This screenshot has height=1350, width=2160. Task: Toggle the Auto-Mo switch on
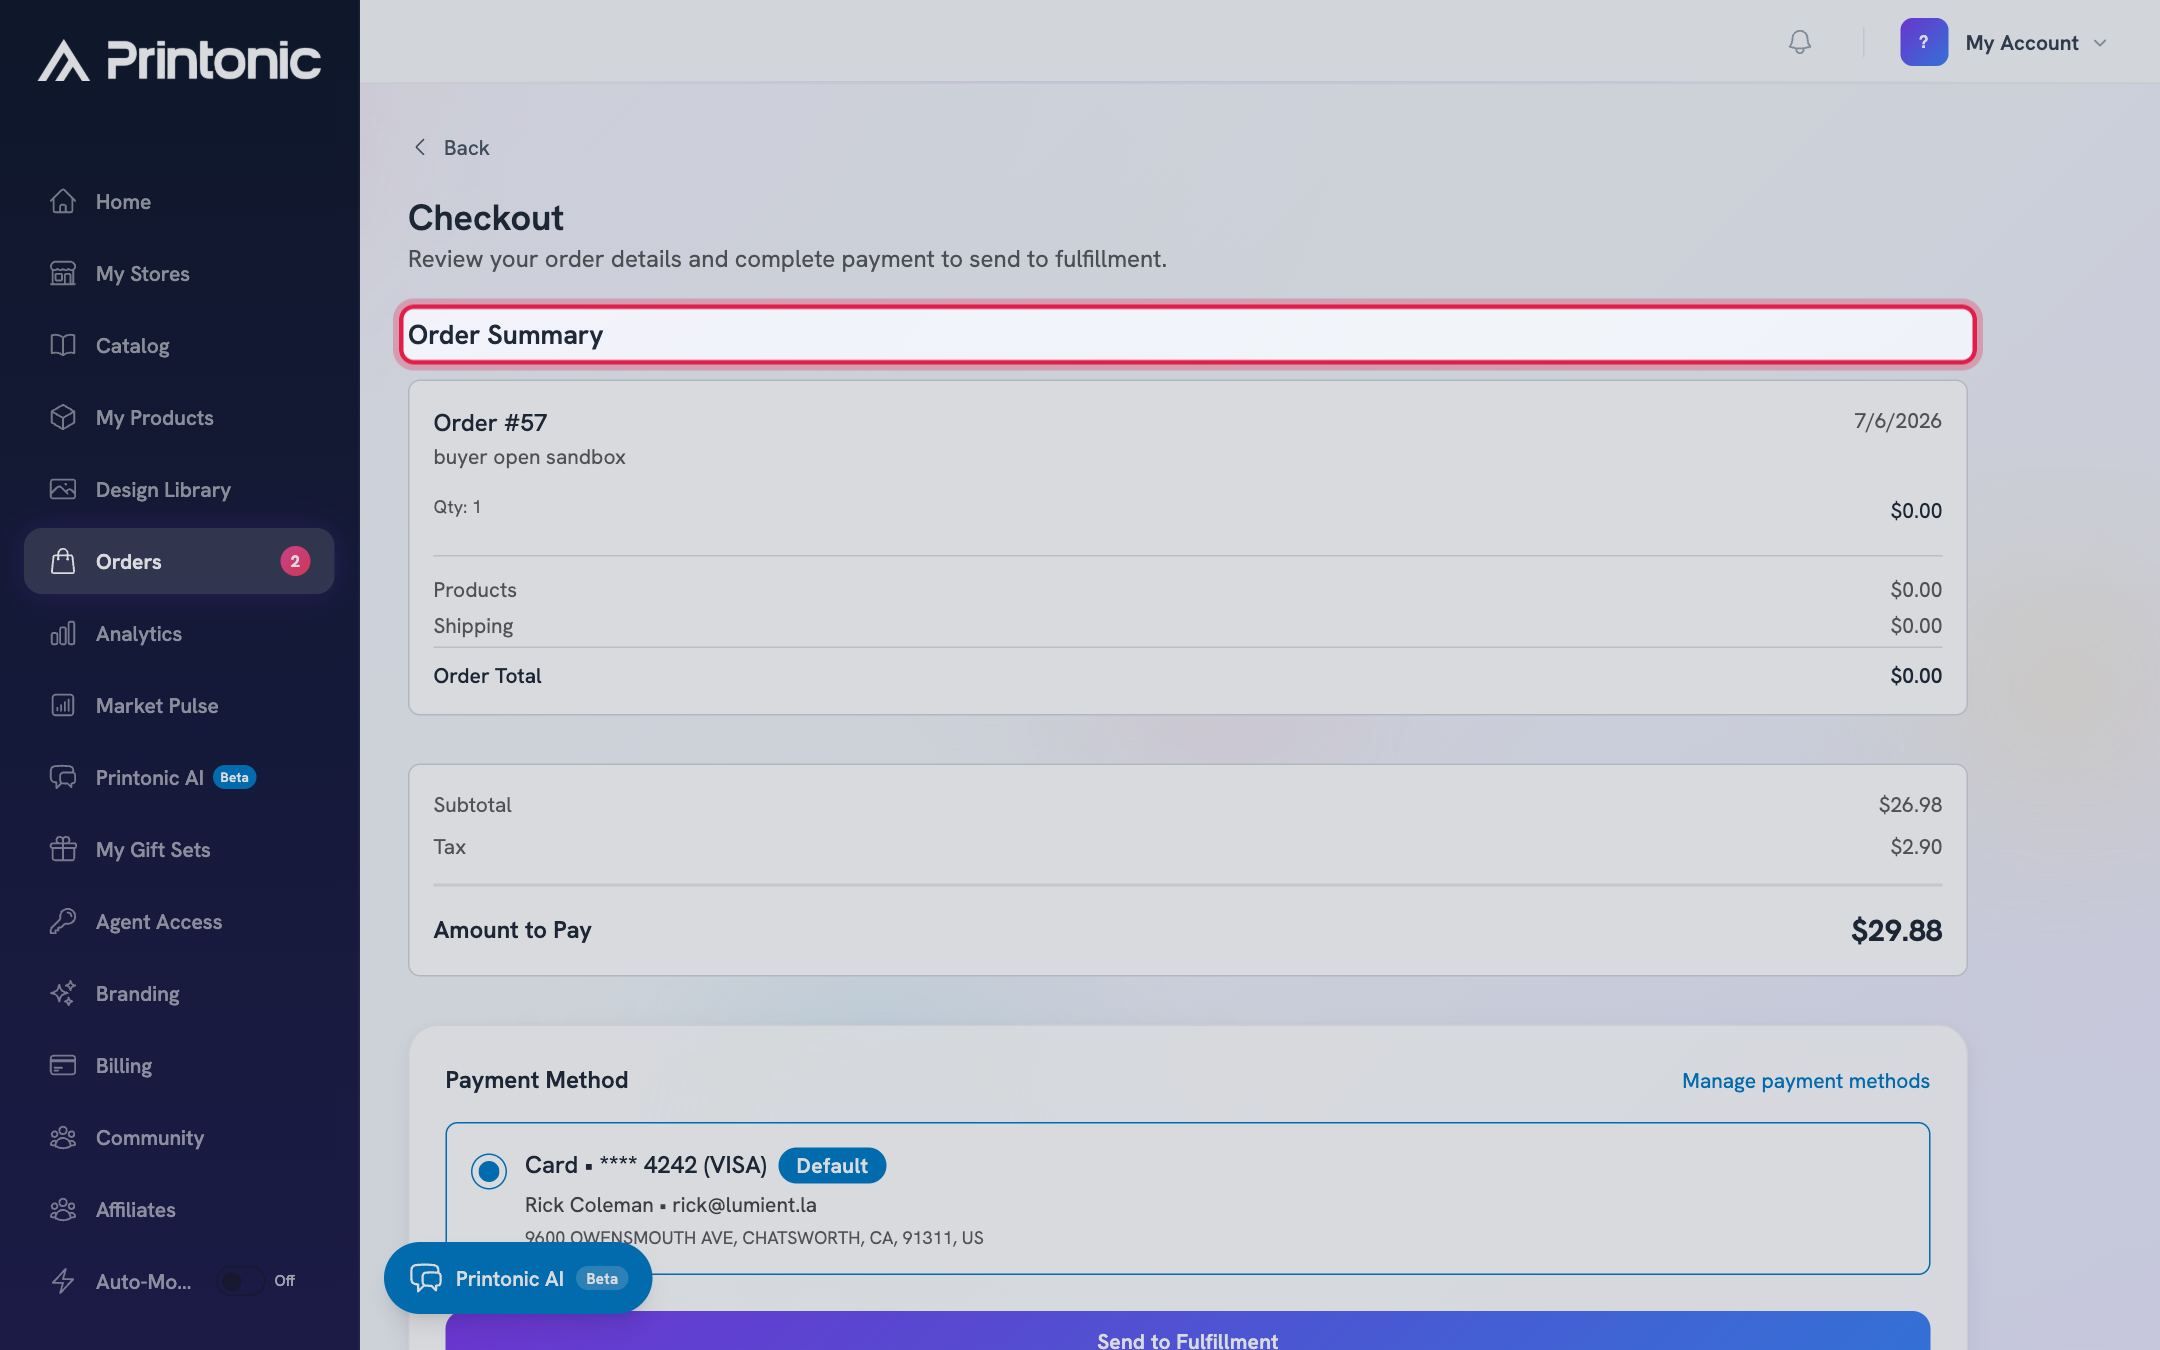pyautogui.click(x=241, y=1281)
